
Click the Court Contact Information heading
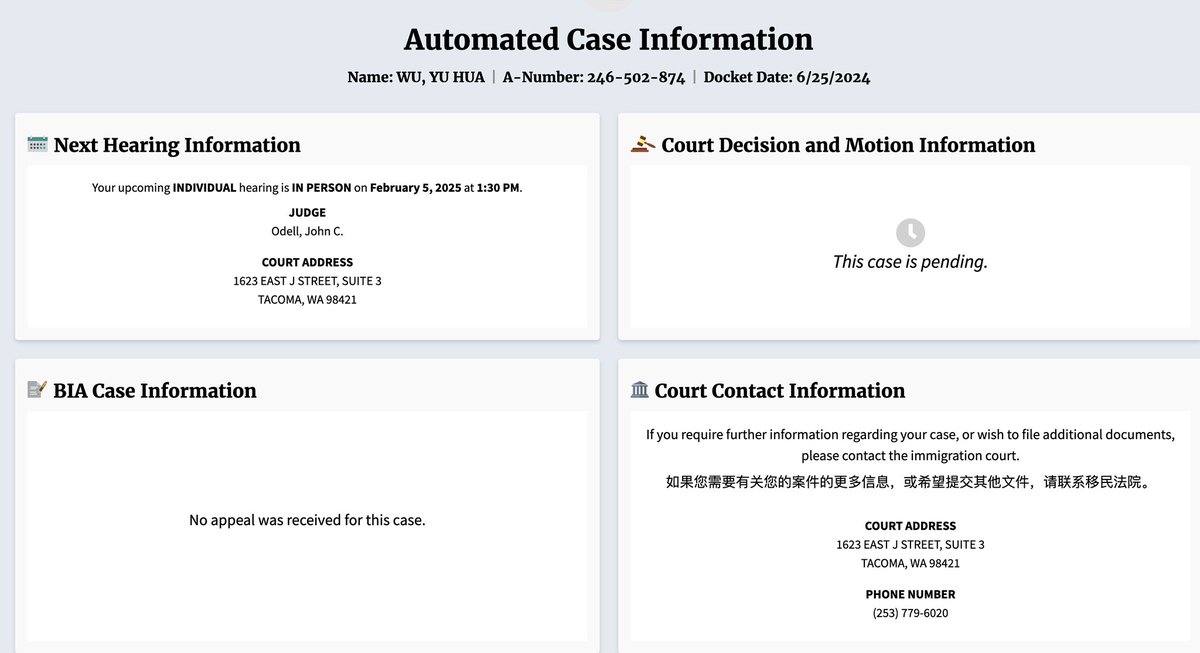[780, 390]
